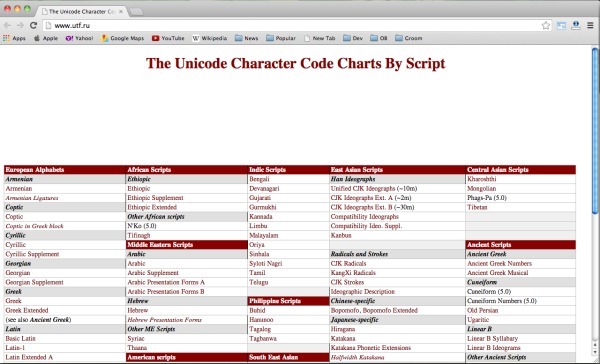Open the Thaana link
Image resolution: width=600 pixels, height=364 pixels.
(137, 348)
